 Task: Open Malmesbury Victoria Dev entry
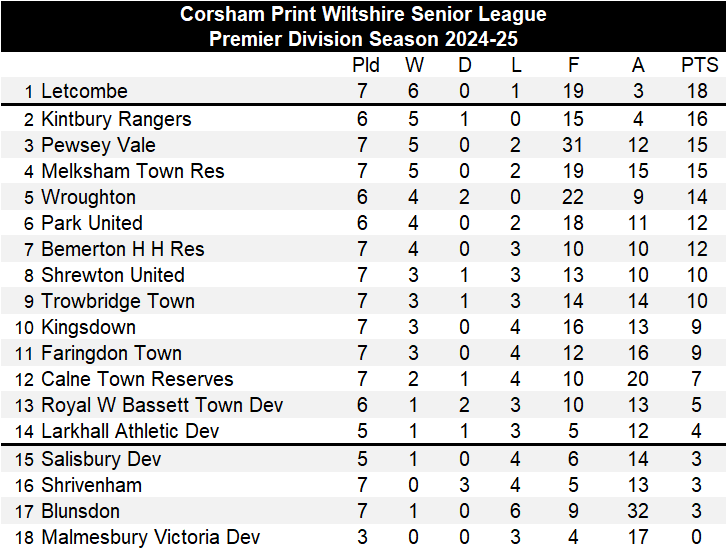(x=150, y=537)
